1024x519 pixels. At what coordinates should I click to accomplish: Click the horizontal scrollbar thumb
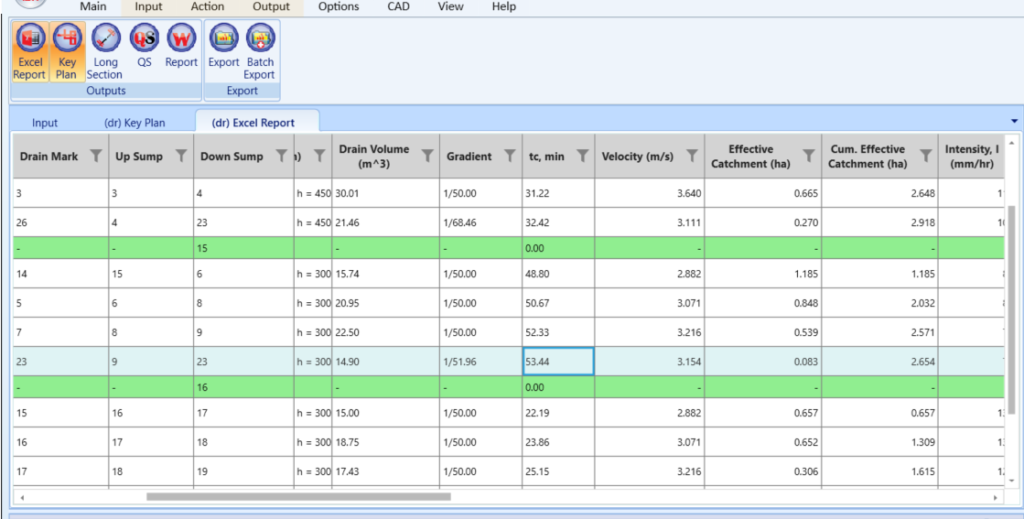point(298,497)
